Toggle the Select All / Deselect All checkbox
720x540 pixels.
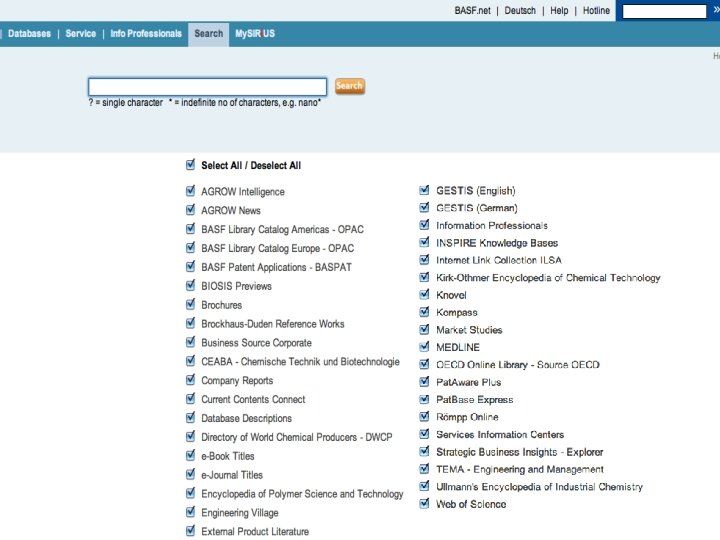click(x=191, y=164)
